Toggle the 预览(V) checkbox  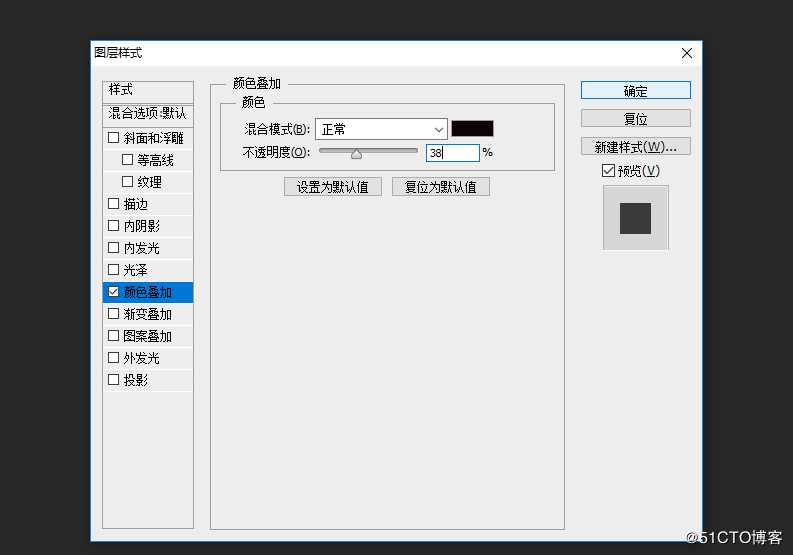point(608,170)
